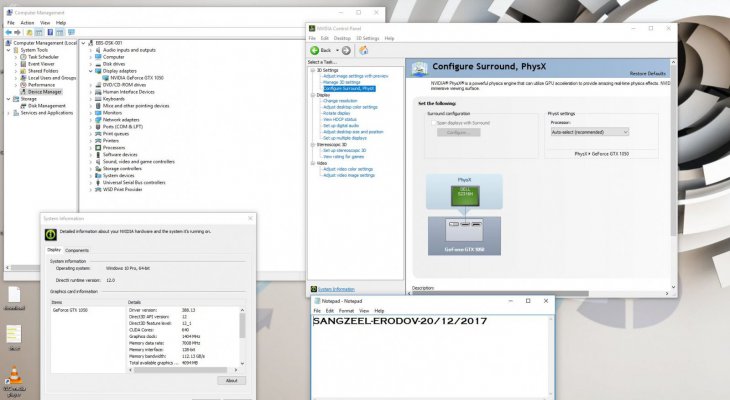The height and width of the screenshot is (400, 730).
Task: Click the Network adapters icon
Action: (x=98, y=120)
